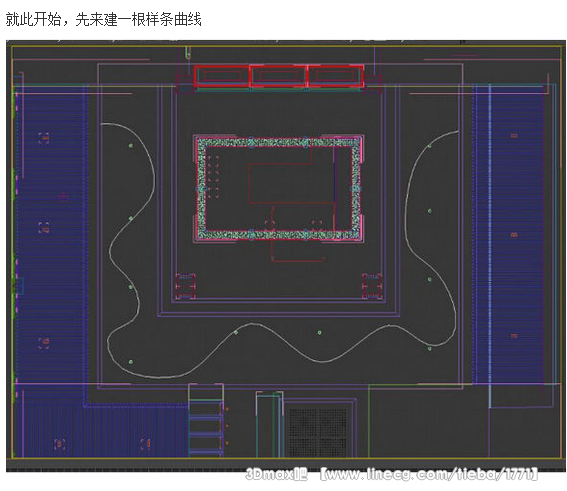567x491 pixels.
Task: Open the 3ds Max floor plan tutorial image
Action: (x=286, y=256)
